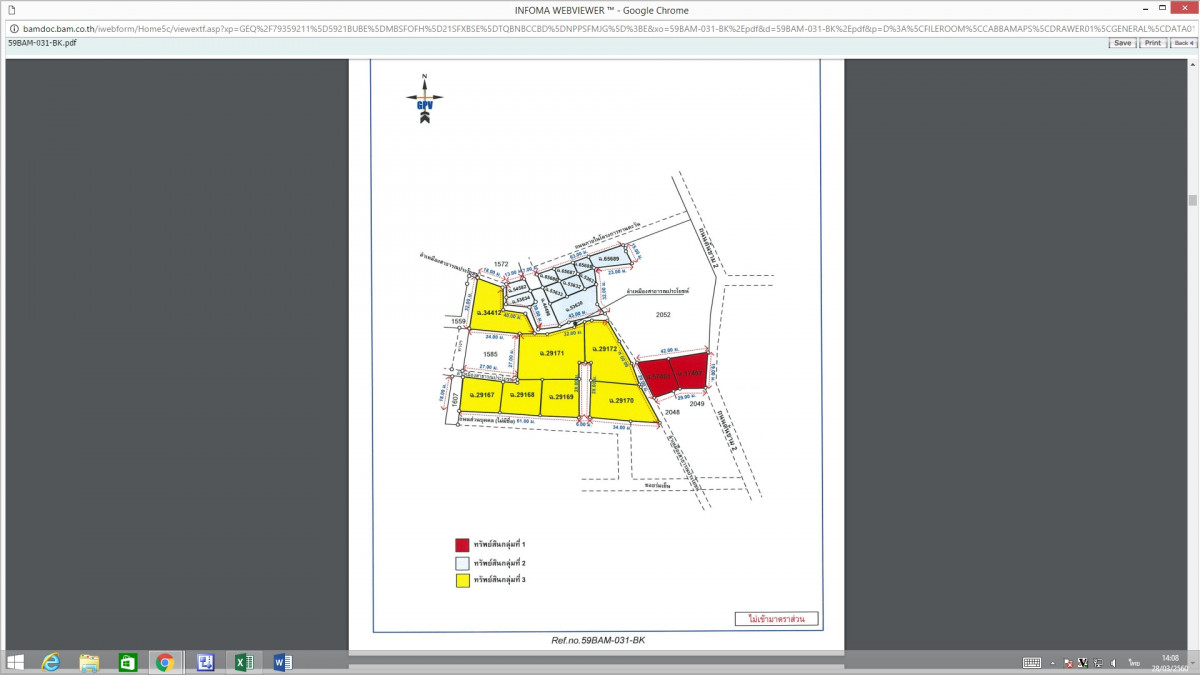Open the site information icon in address bar
1200x675 pixels.
[13, 29]
